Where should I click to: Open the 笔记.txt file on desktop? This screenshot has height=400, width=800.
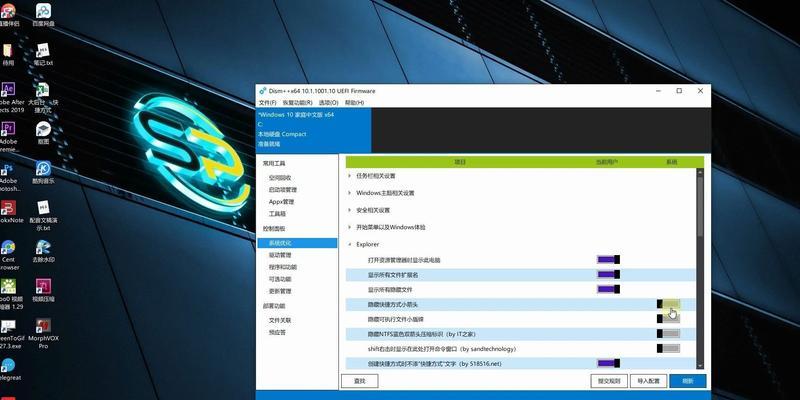(x=43, y=54)
